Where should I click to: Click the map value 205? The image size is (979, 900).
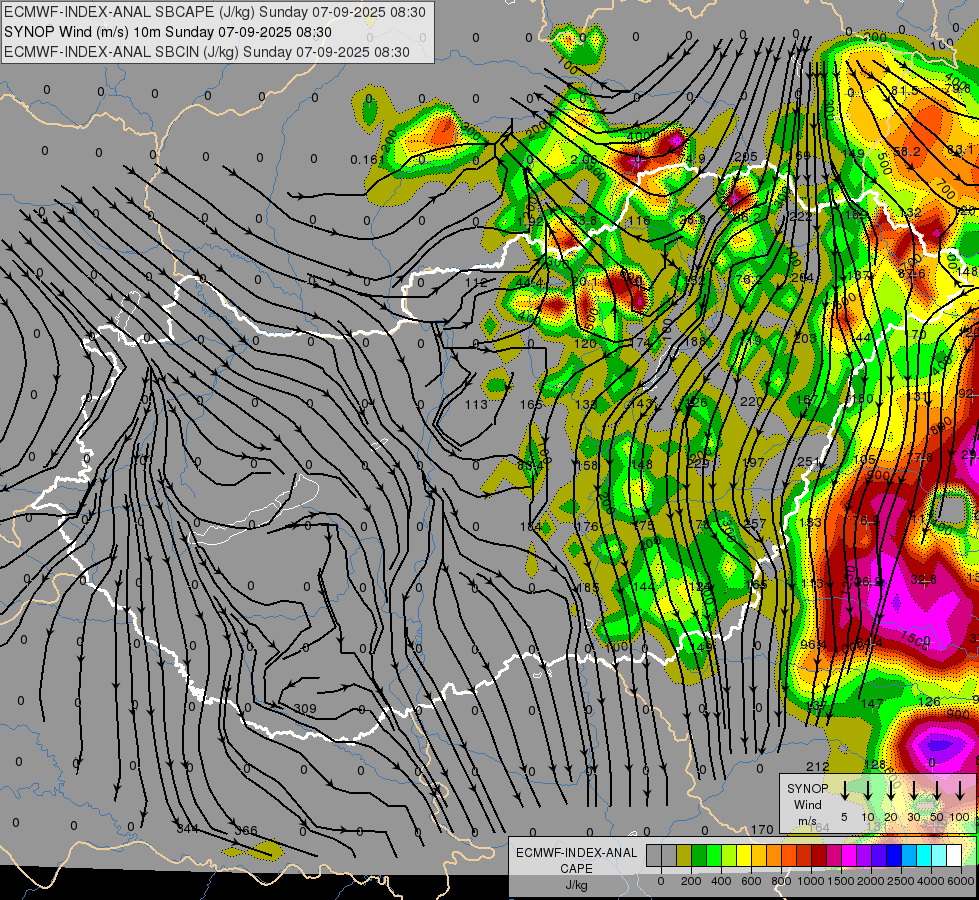tap(745, 157)
